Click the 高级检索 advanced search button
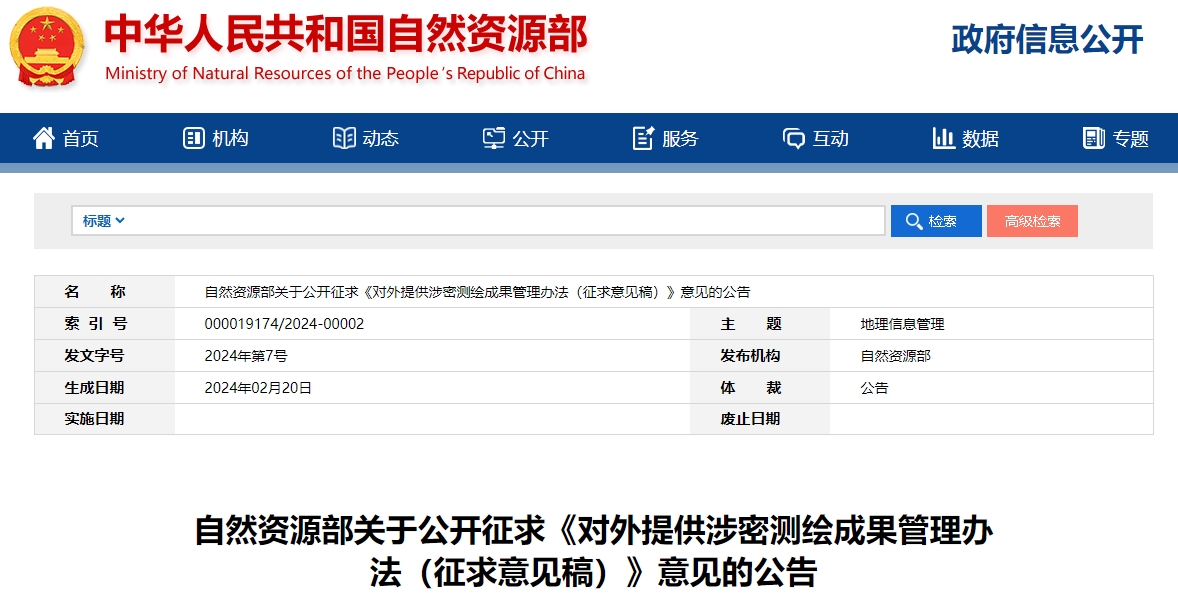Viewport: 1178px width, 596px height. click(x=1032, y=221)
